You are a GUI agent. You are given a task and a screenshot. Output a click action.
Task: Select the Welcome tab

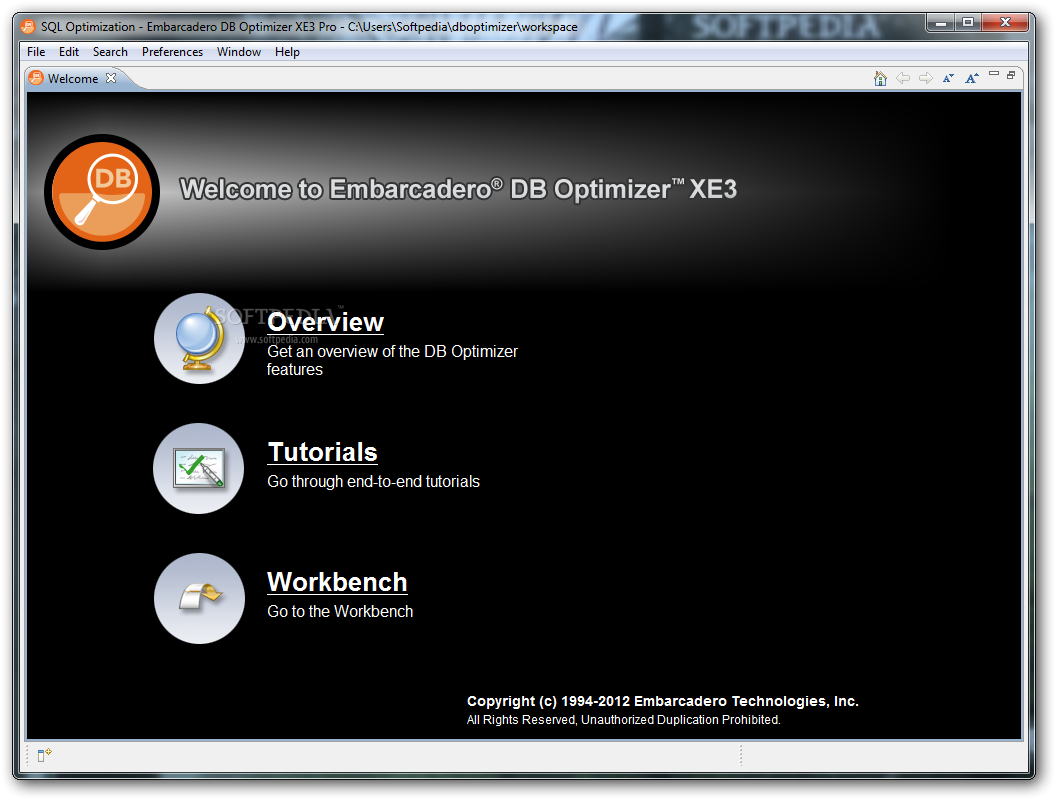73,79
